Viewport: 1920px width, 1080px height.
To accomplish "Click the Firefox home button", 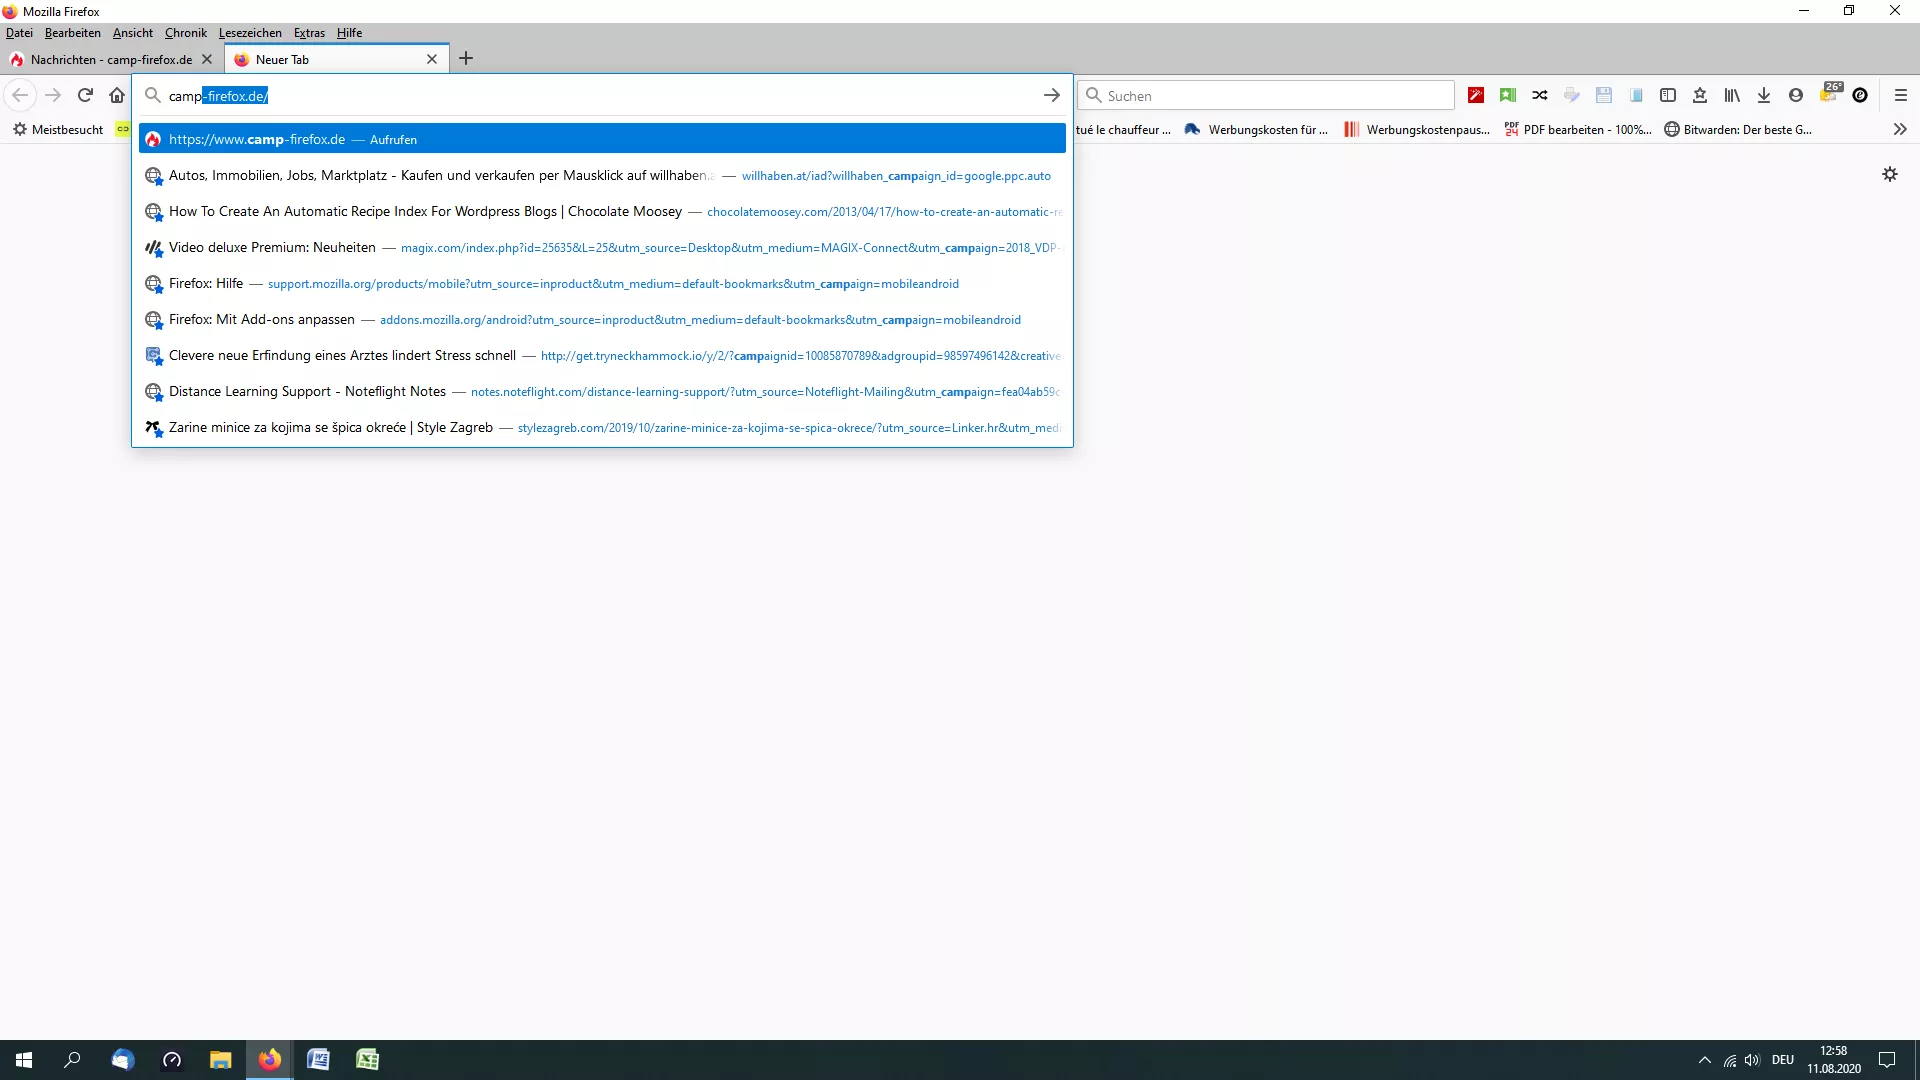I will pos(117,95).
